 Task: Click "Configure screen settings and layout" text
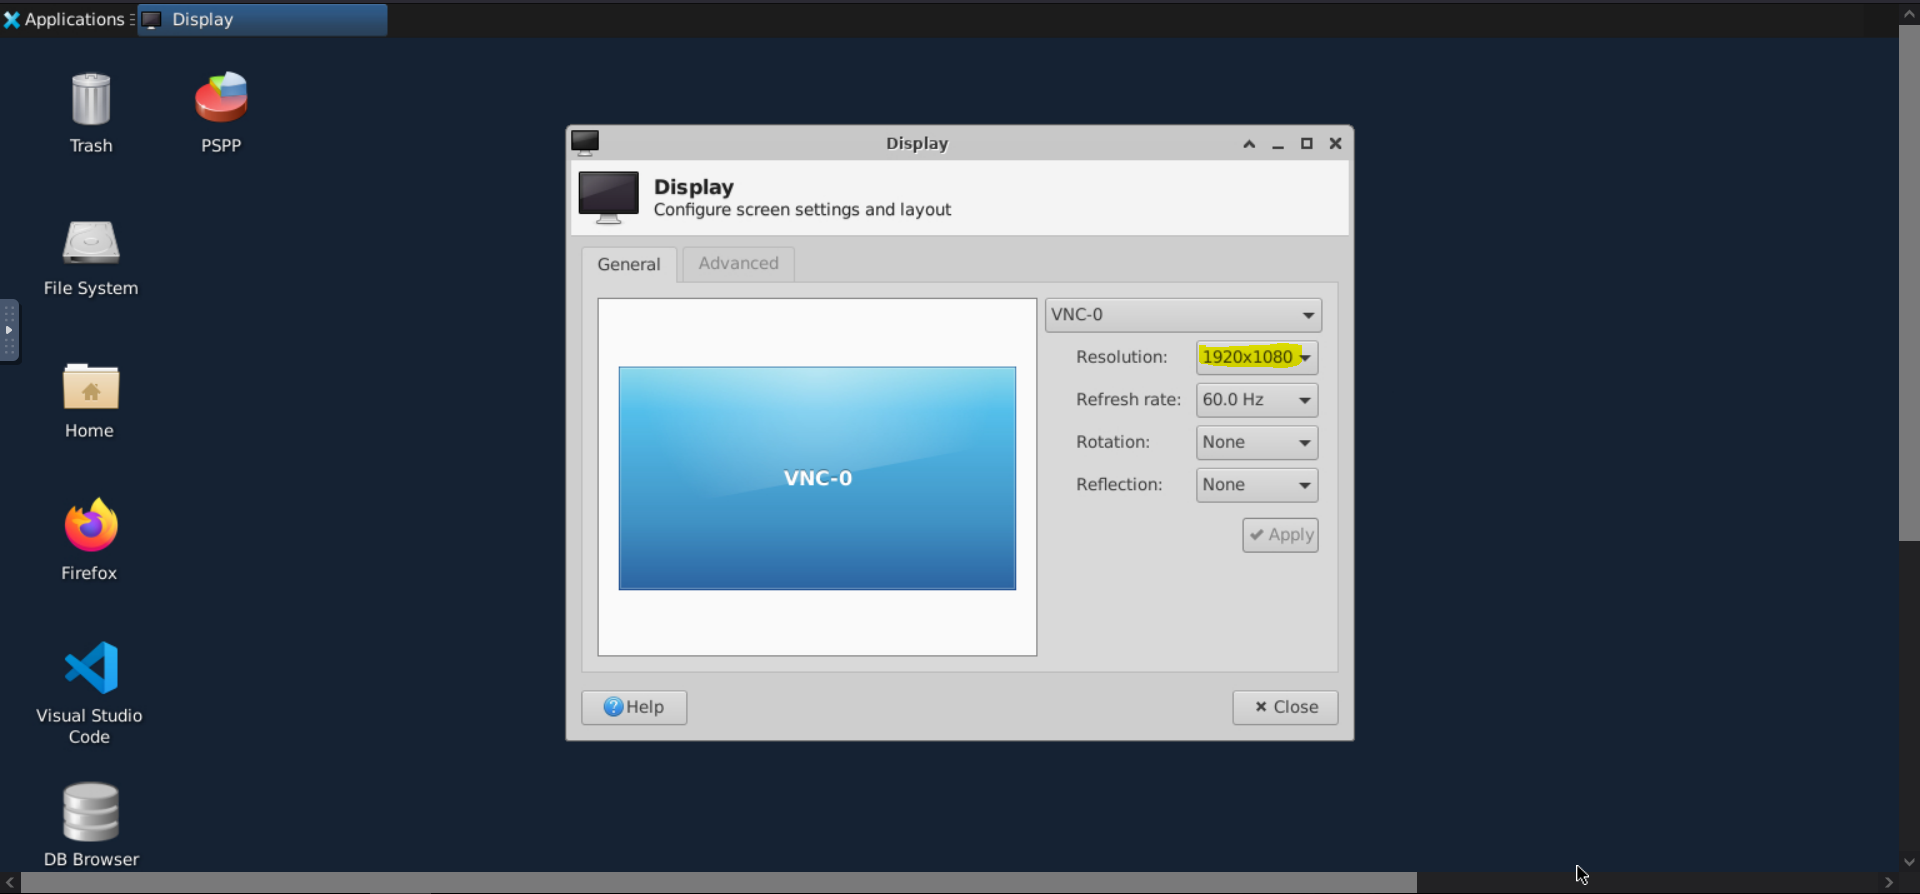802,210
